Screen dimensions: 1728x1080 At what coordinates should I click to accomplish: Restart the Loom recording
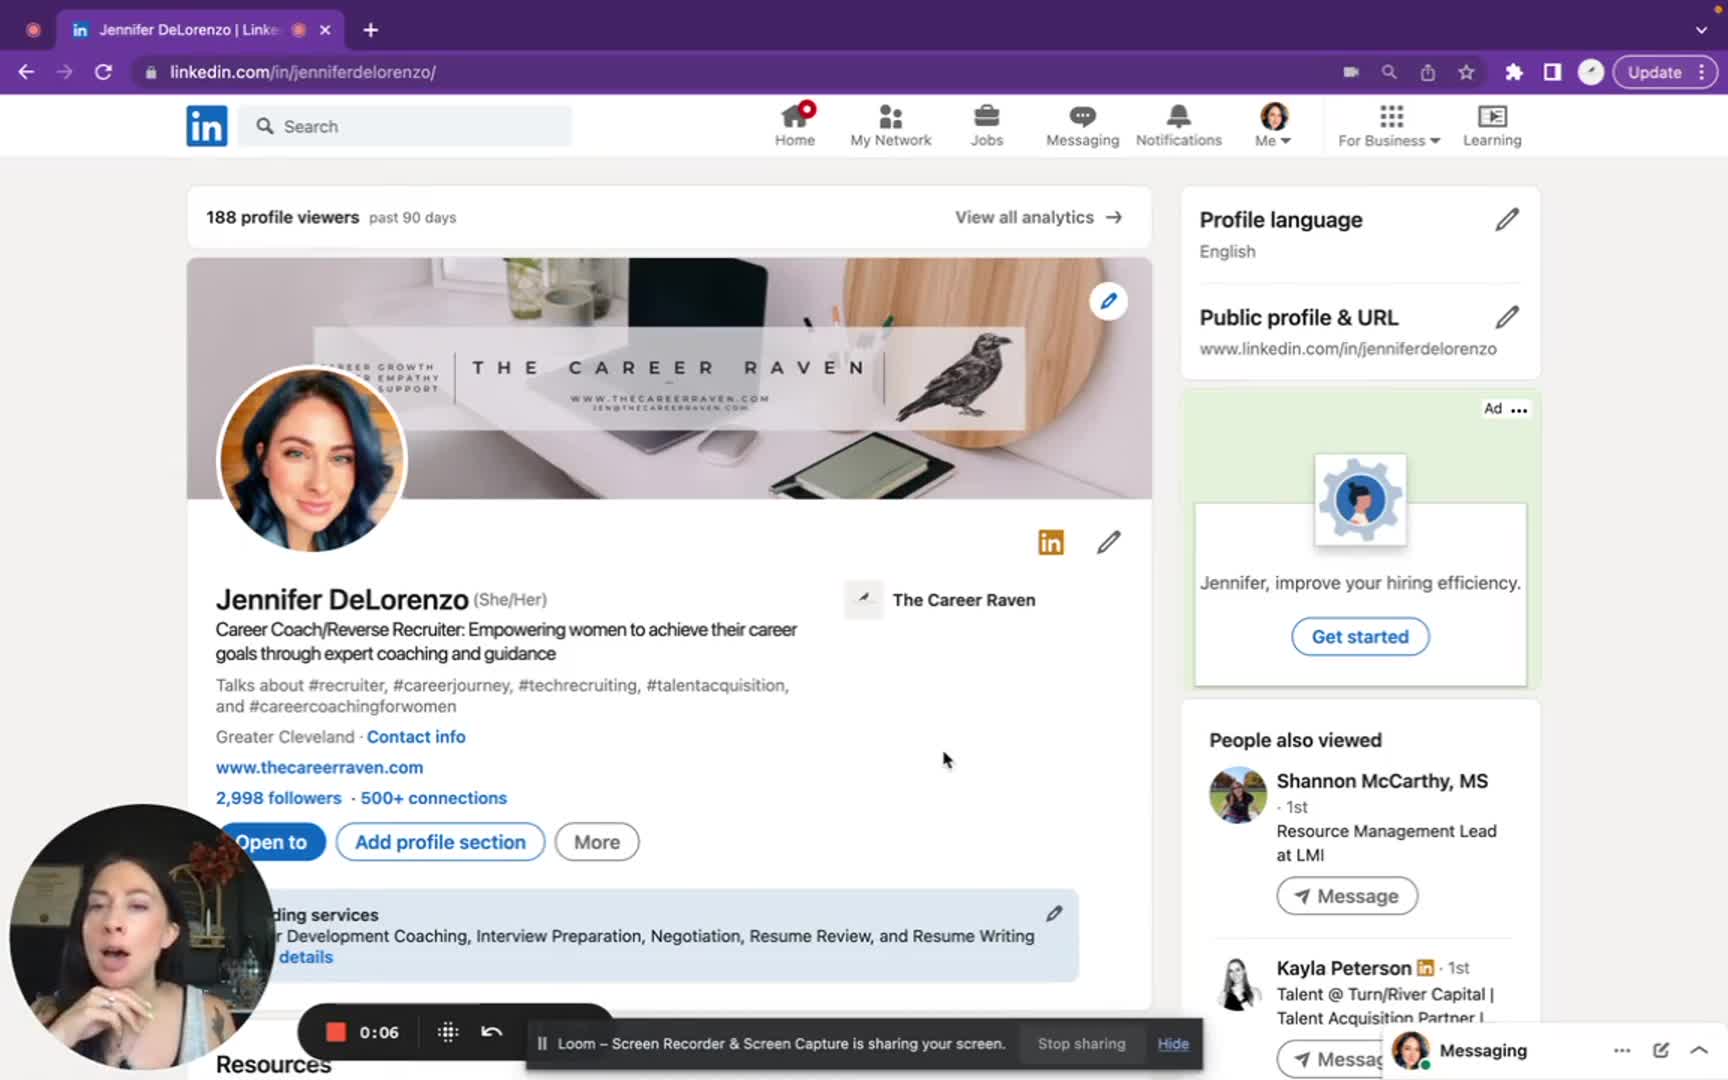click(491, 1032)
